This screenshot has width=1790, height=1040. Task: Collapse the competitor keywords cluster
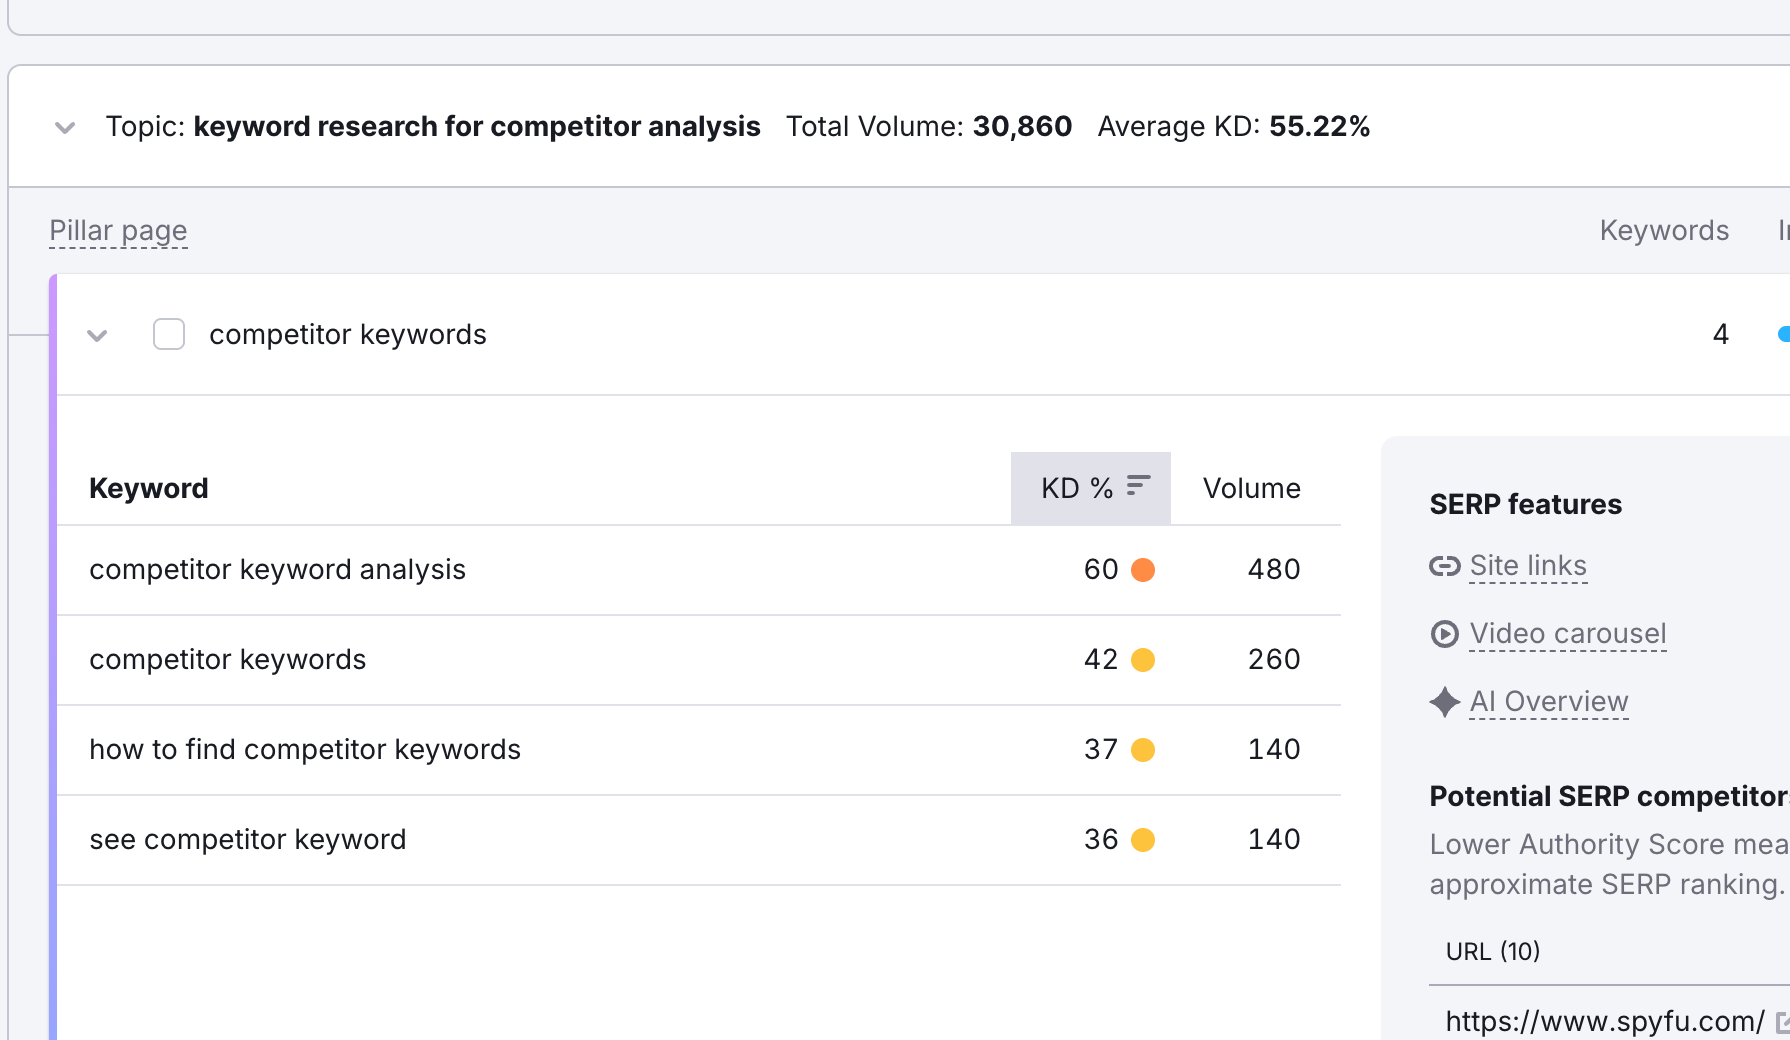97,335
